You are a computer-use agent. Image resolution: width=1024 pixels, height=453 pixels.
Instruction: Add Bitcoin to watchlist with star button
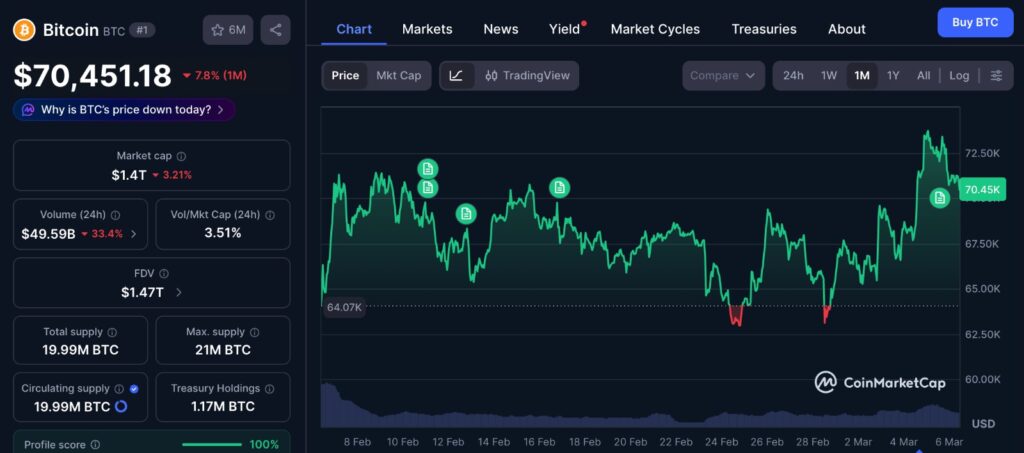click(x=228, y=30)
